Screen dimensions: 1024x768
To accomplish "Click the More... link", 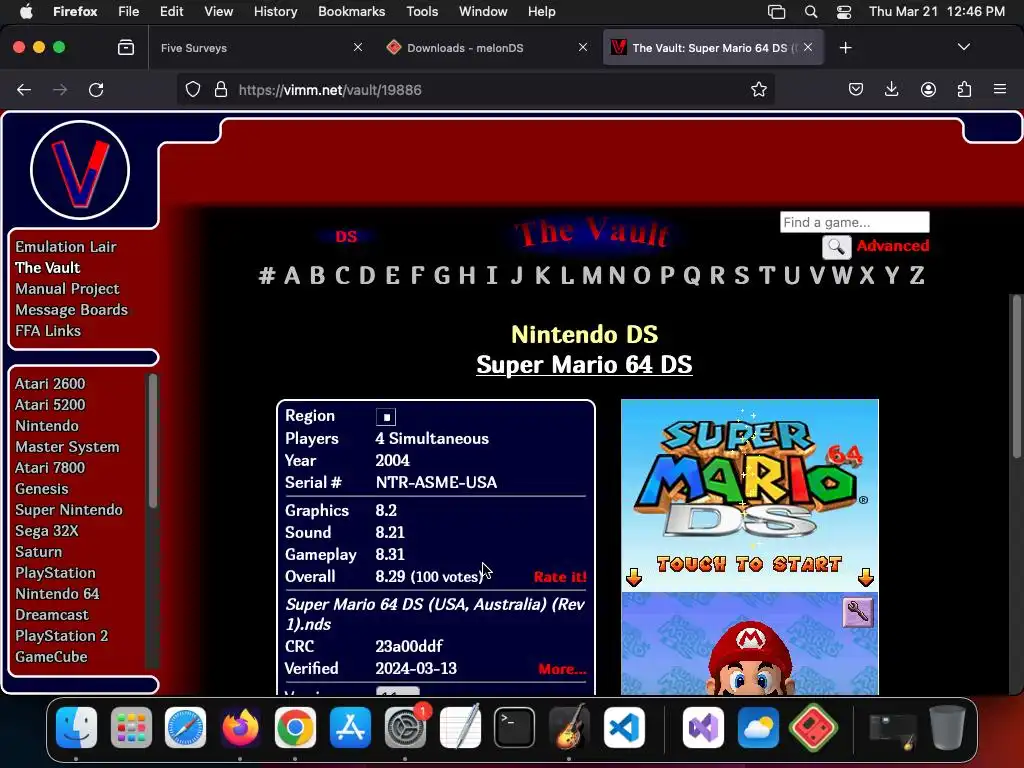I will 562,669.
